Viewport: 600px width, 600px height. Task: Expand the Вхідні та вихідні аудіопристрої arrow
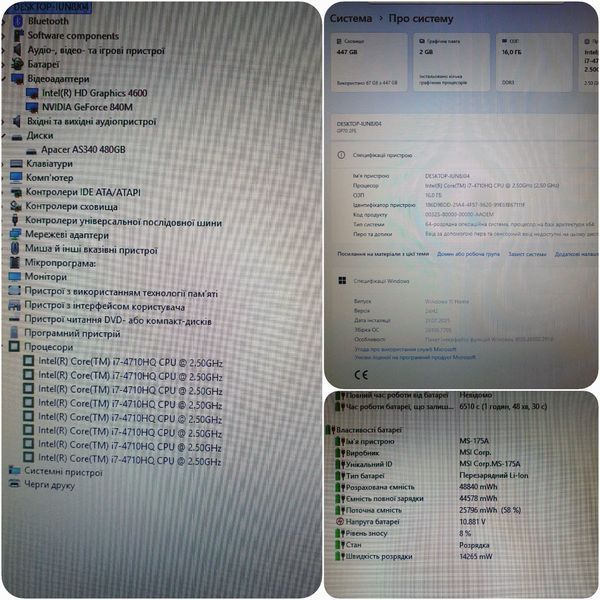coord(3,122)
